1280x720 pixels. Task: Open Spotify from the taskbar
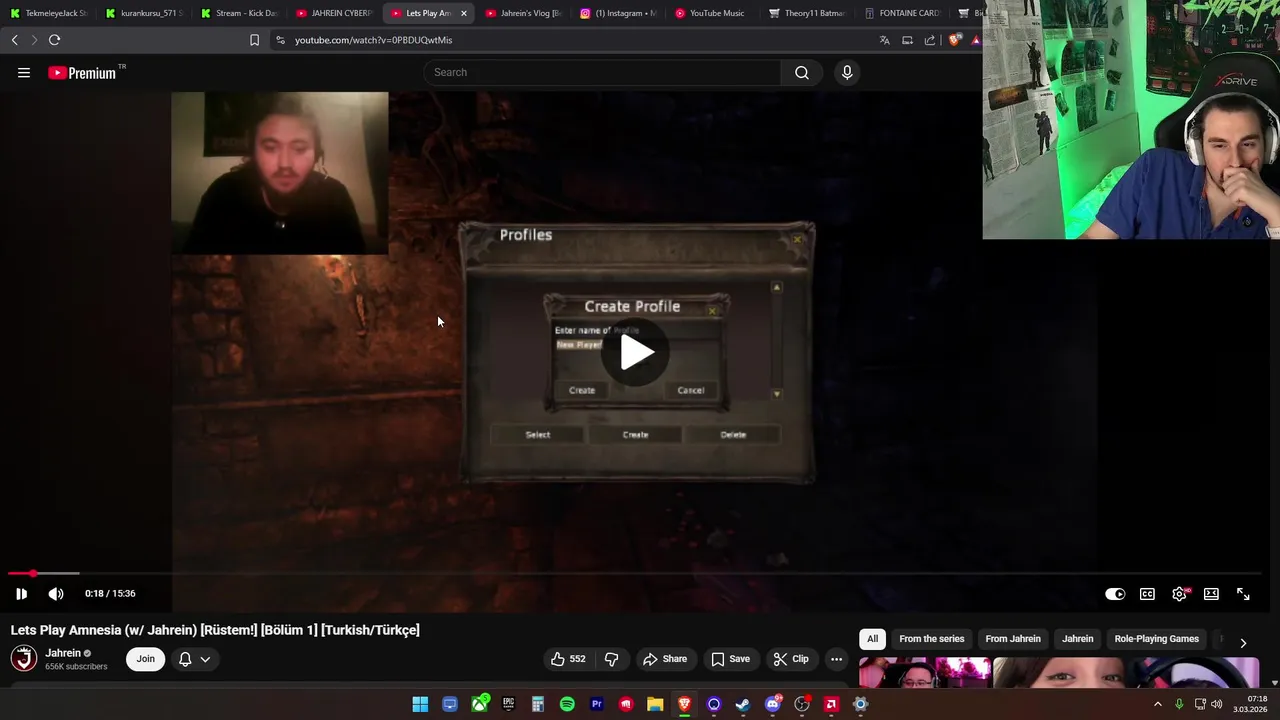click(x=567, y=704)
